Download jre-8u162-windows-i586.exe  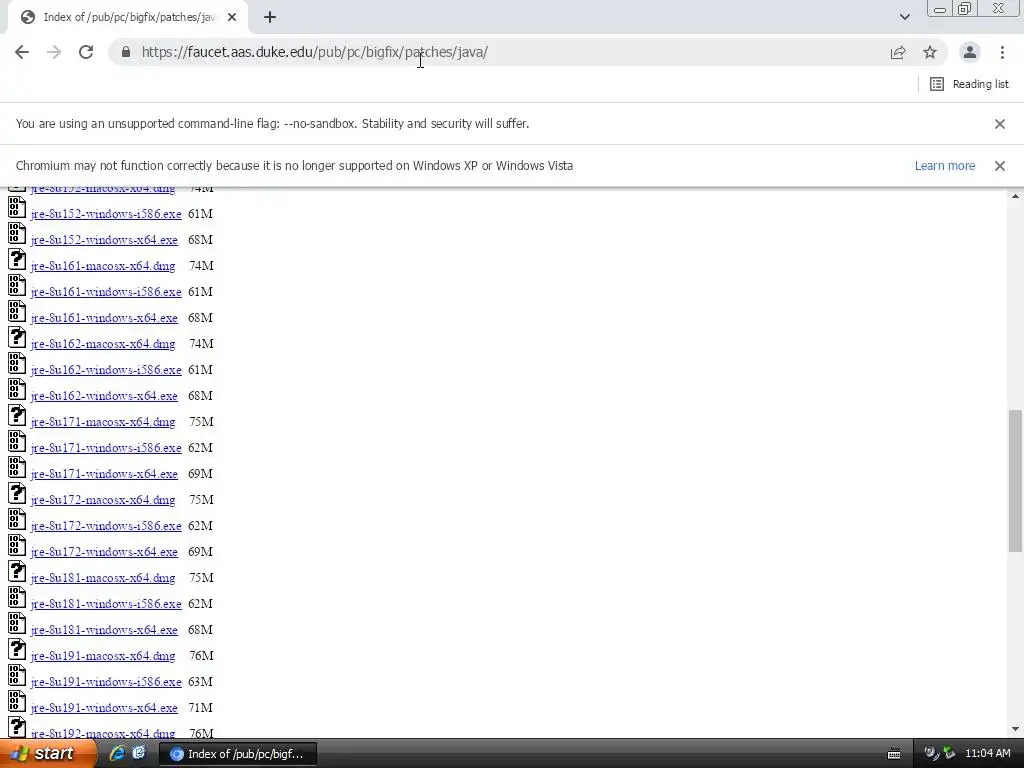[x=106, y=370]
